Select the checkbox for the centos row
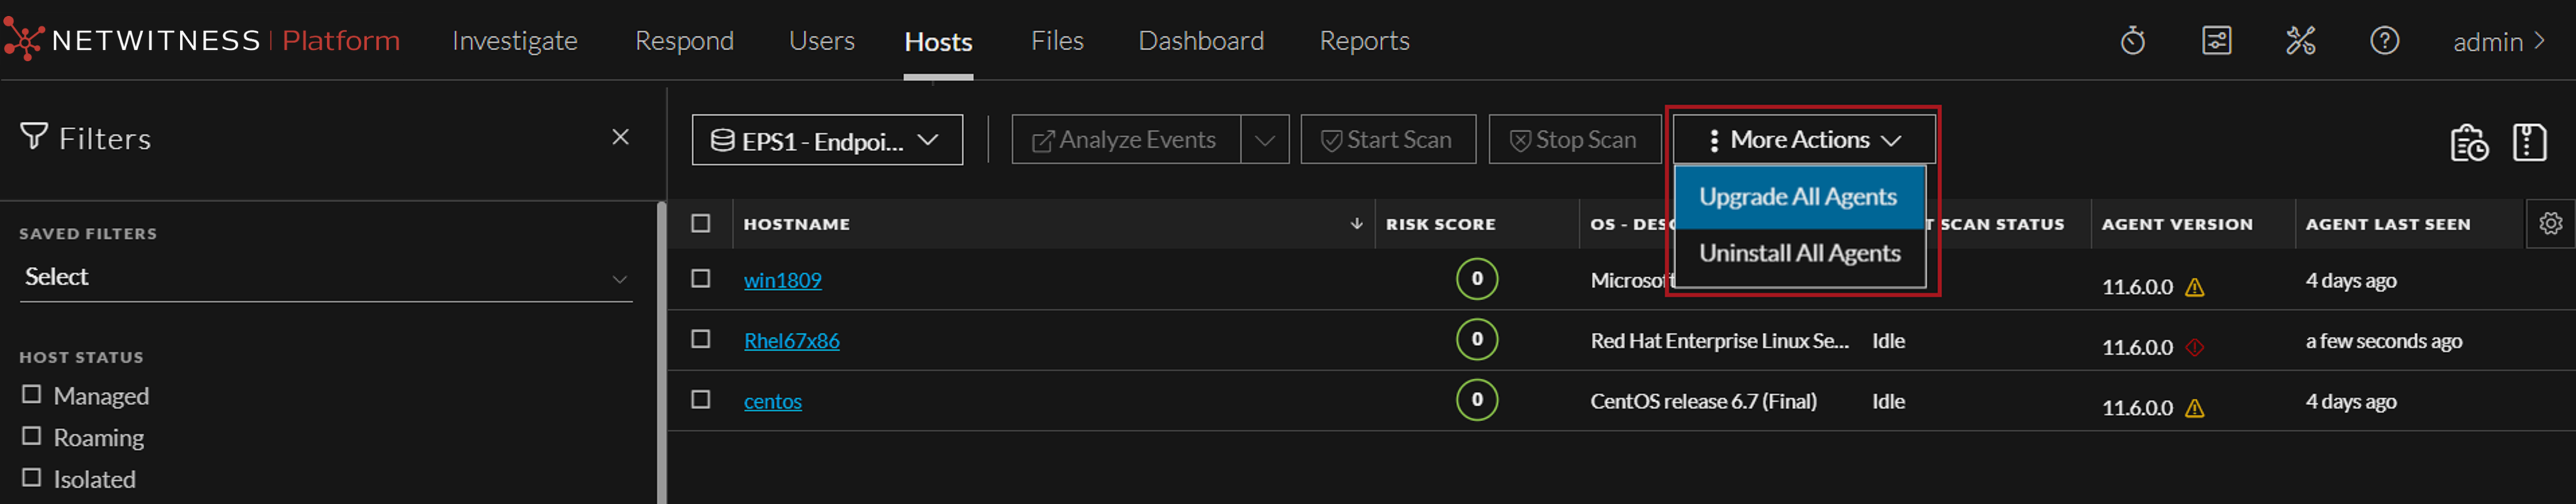The width and height of the screenshot is (2576, 504). click(701, 400)
